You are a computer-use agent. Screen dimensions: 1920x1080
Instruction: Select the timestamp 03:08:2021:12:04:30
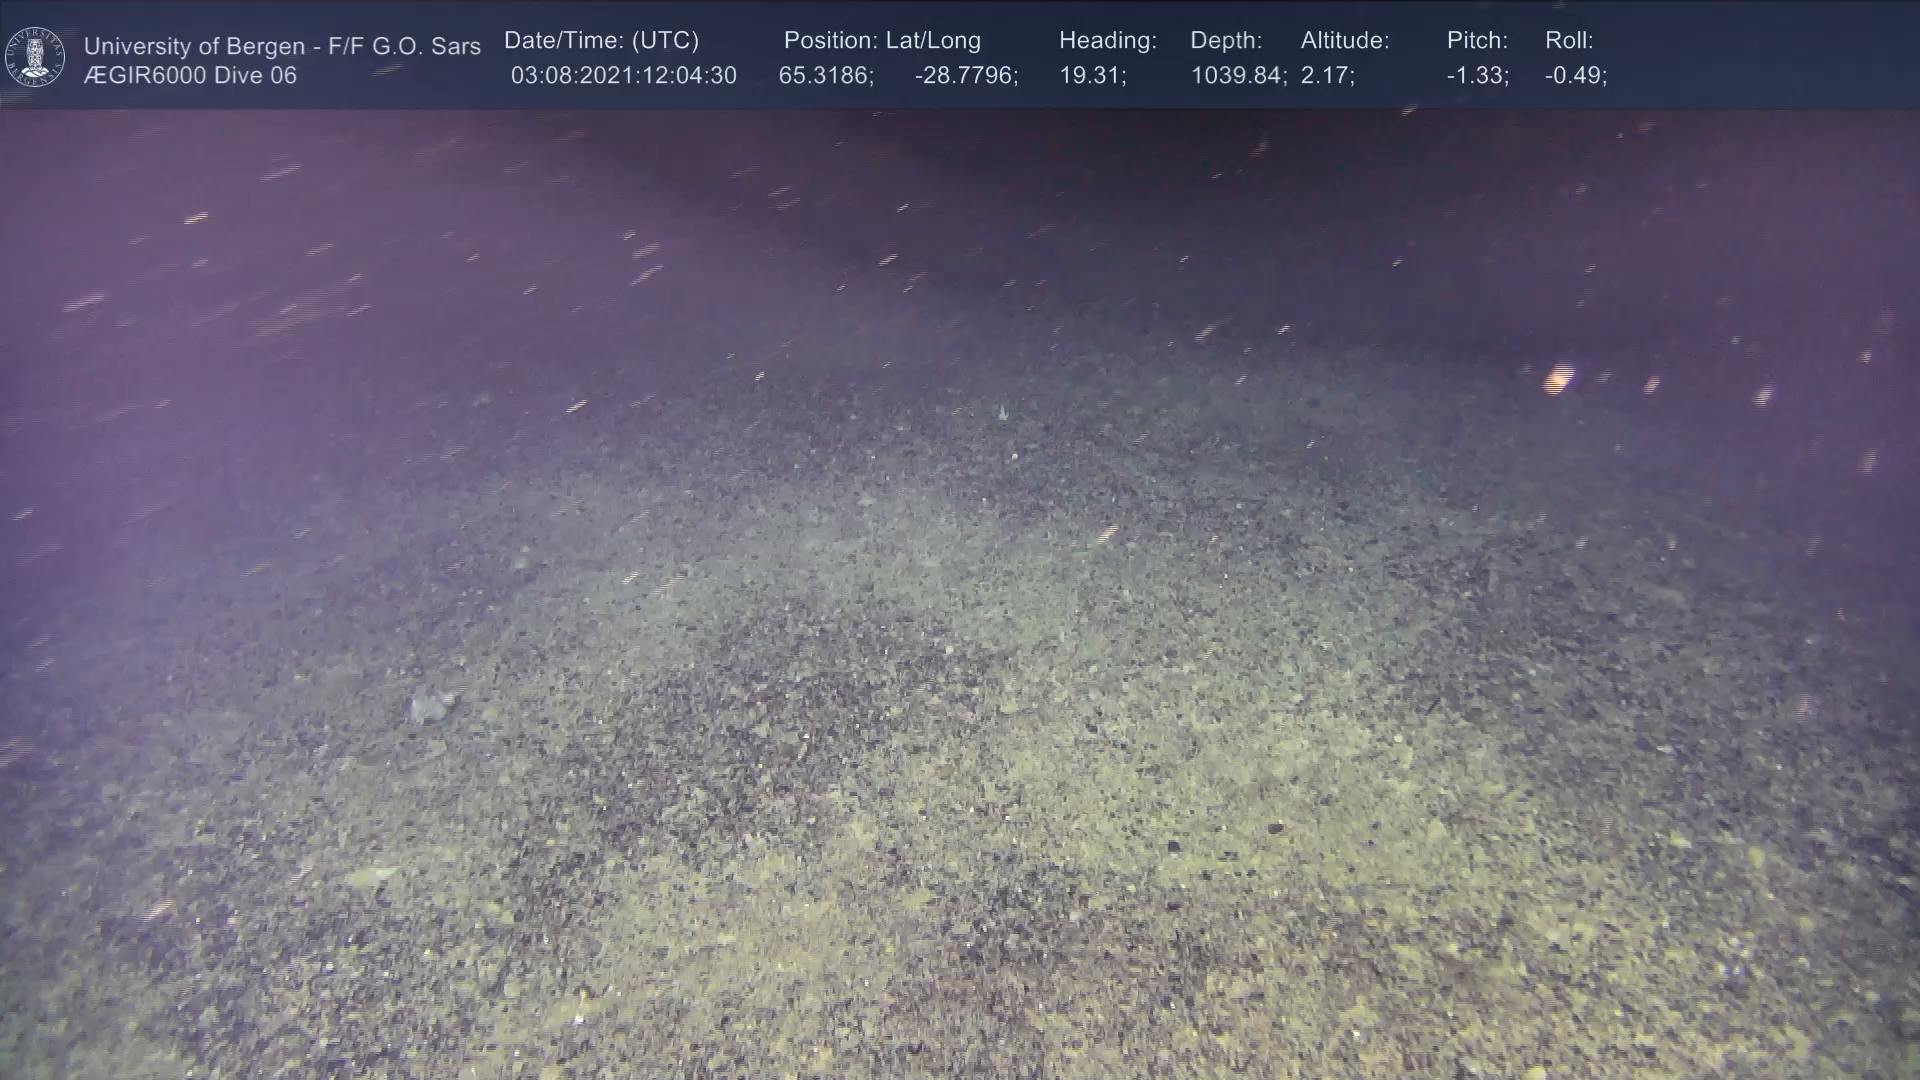click(623, 76)
